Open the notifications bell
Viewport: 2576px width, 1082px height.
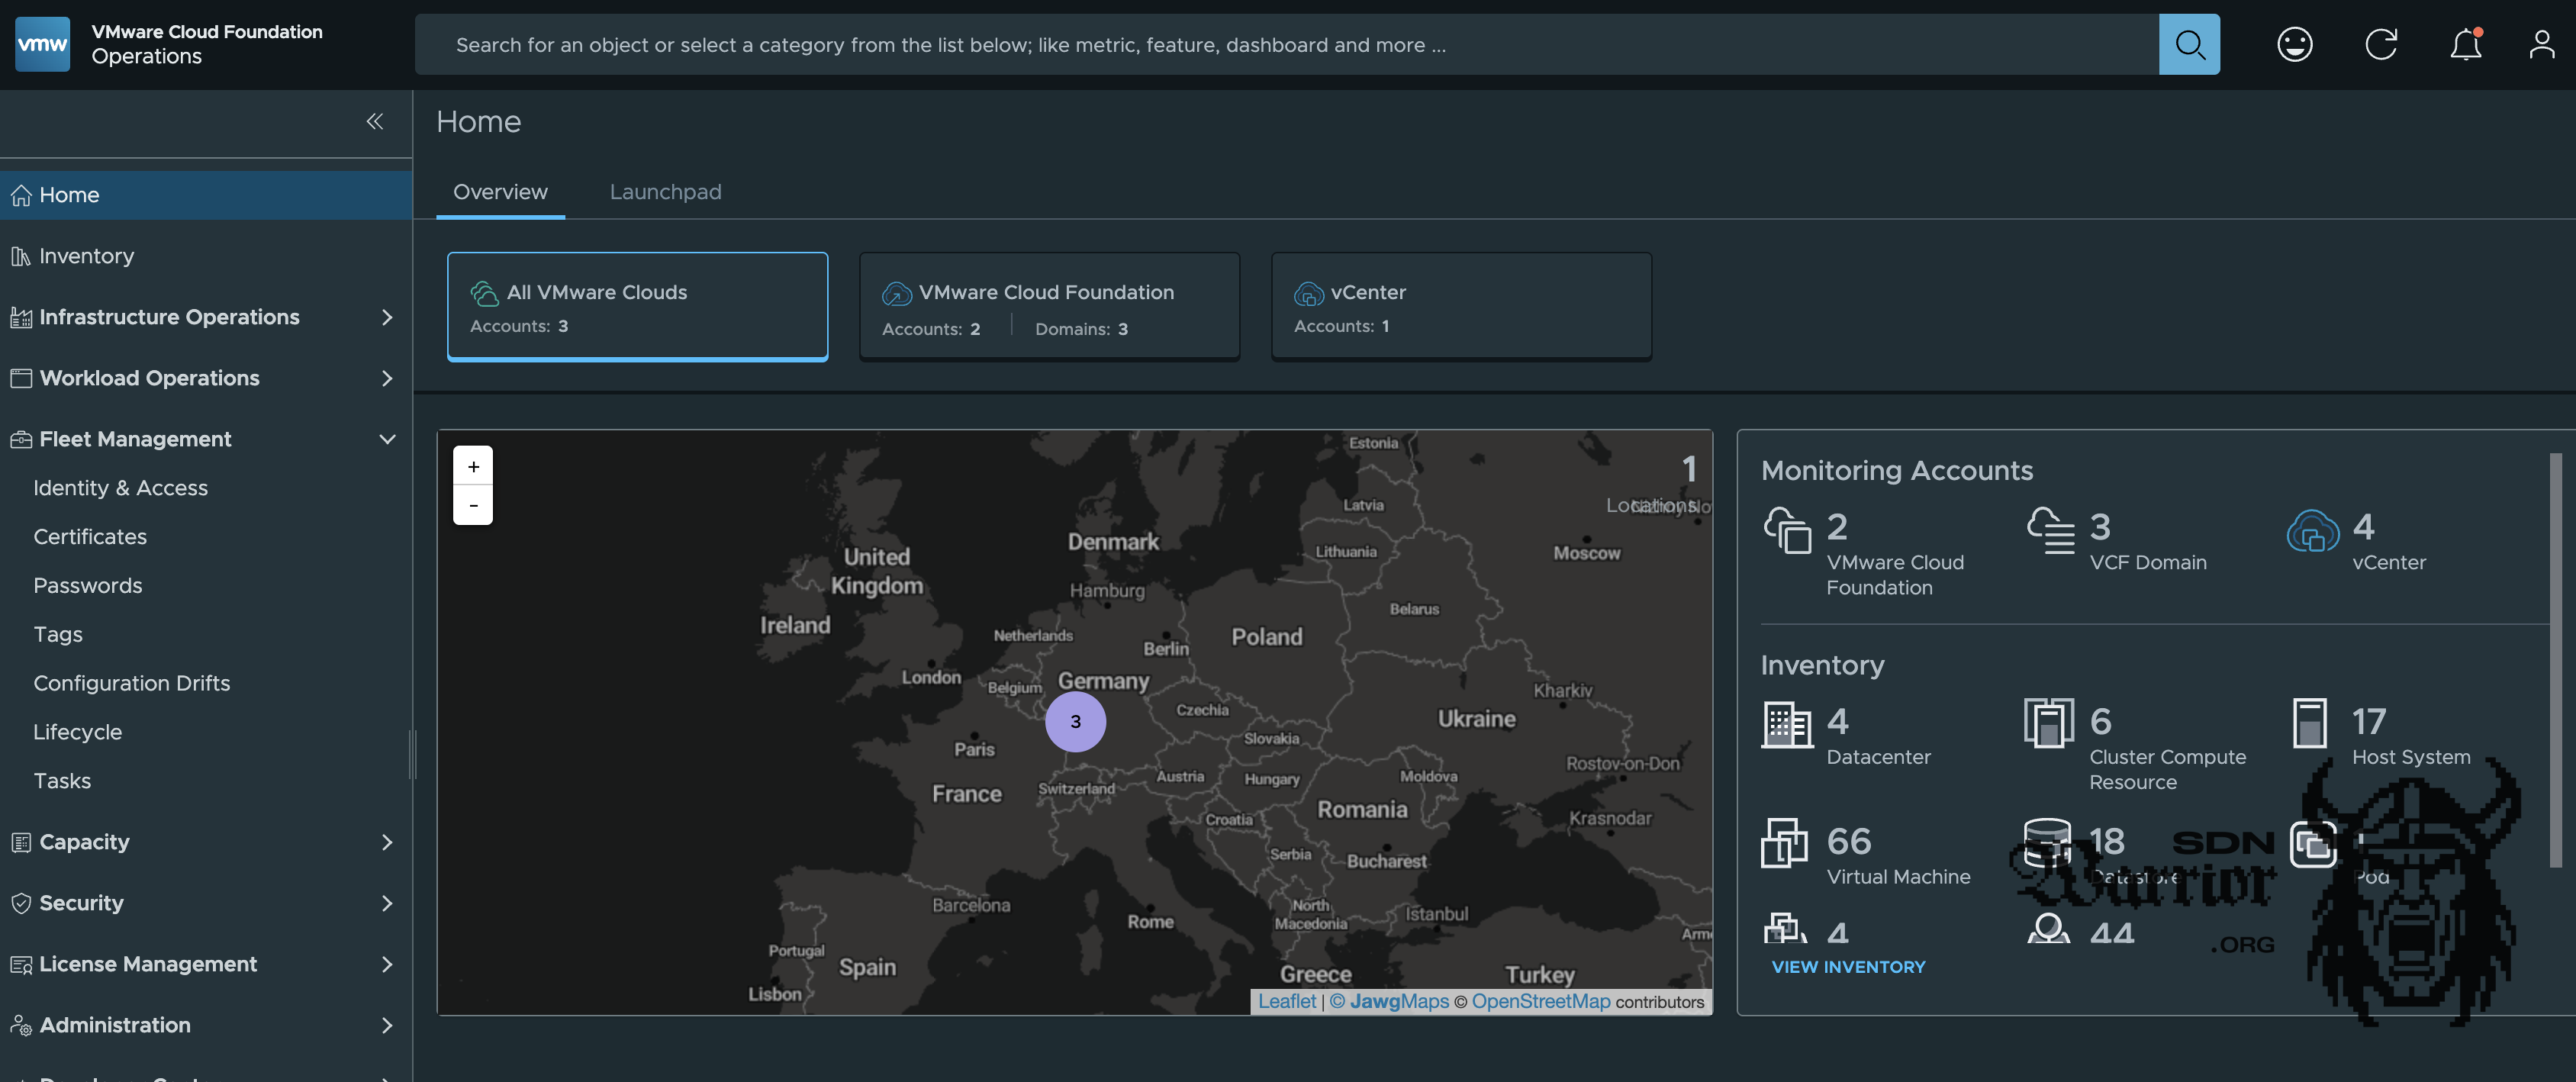[2465, 44]
